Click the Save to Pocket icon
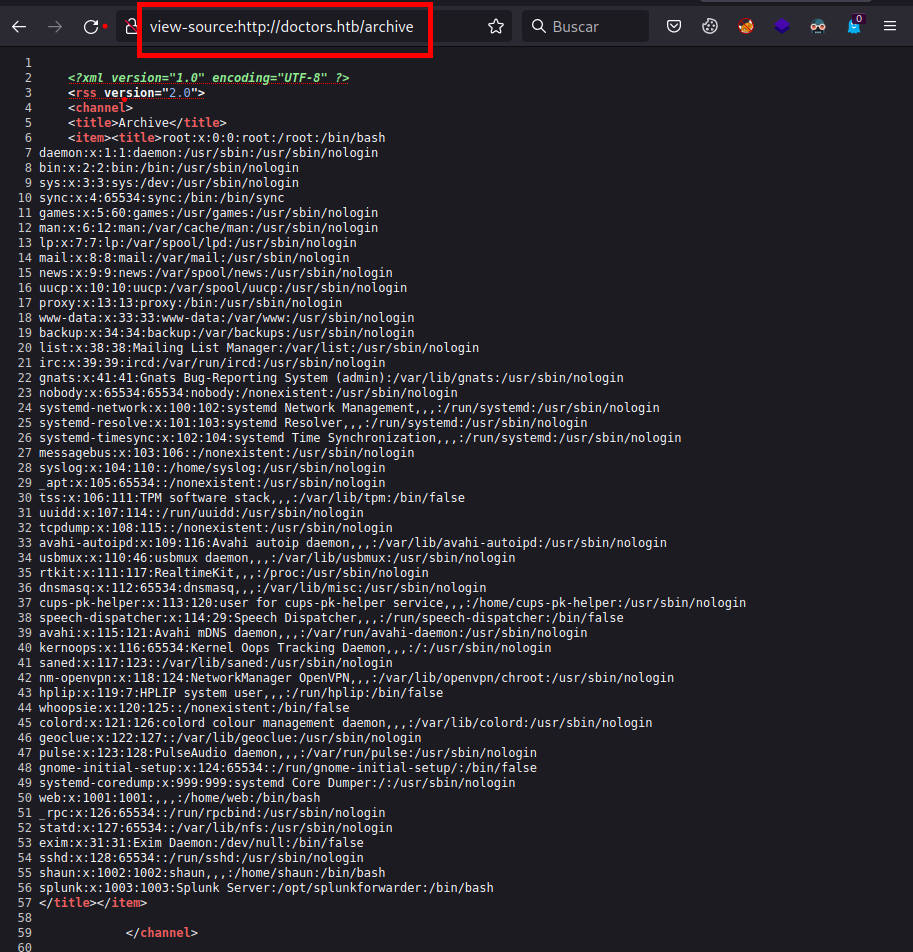Image resolution: width=913 pixels, height=952 pixels. [x=675, y=27]
